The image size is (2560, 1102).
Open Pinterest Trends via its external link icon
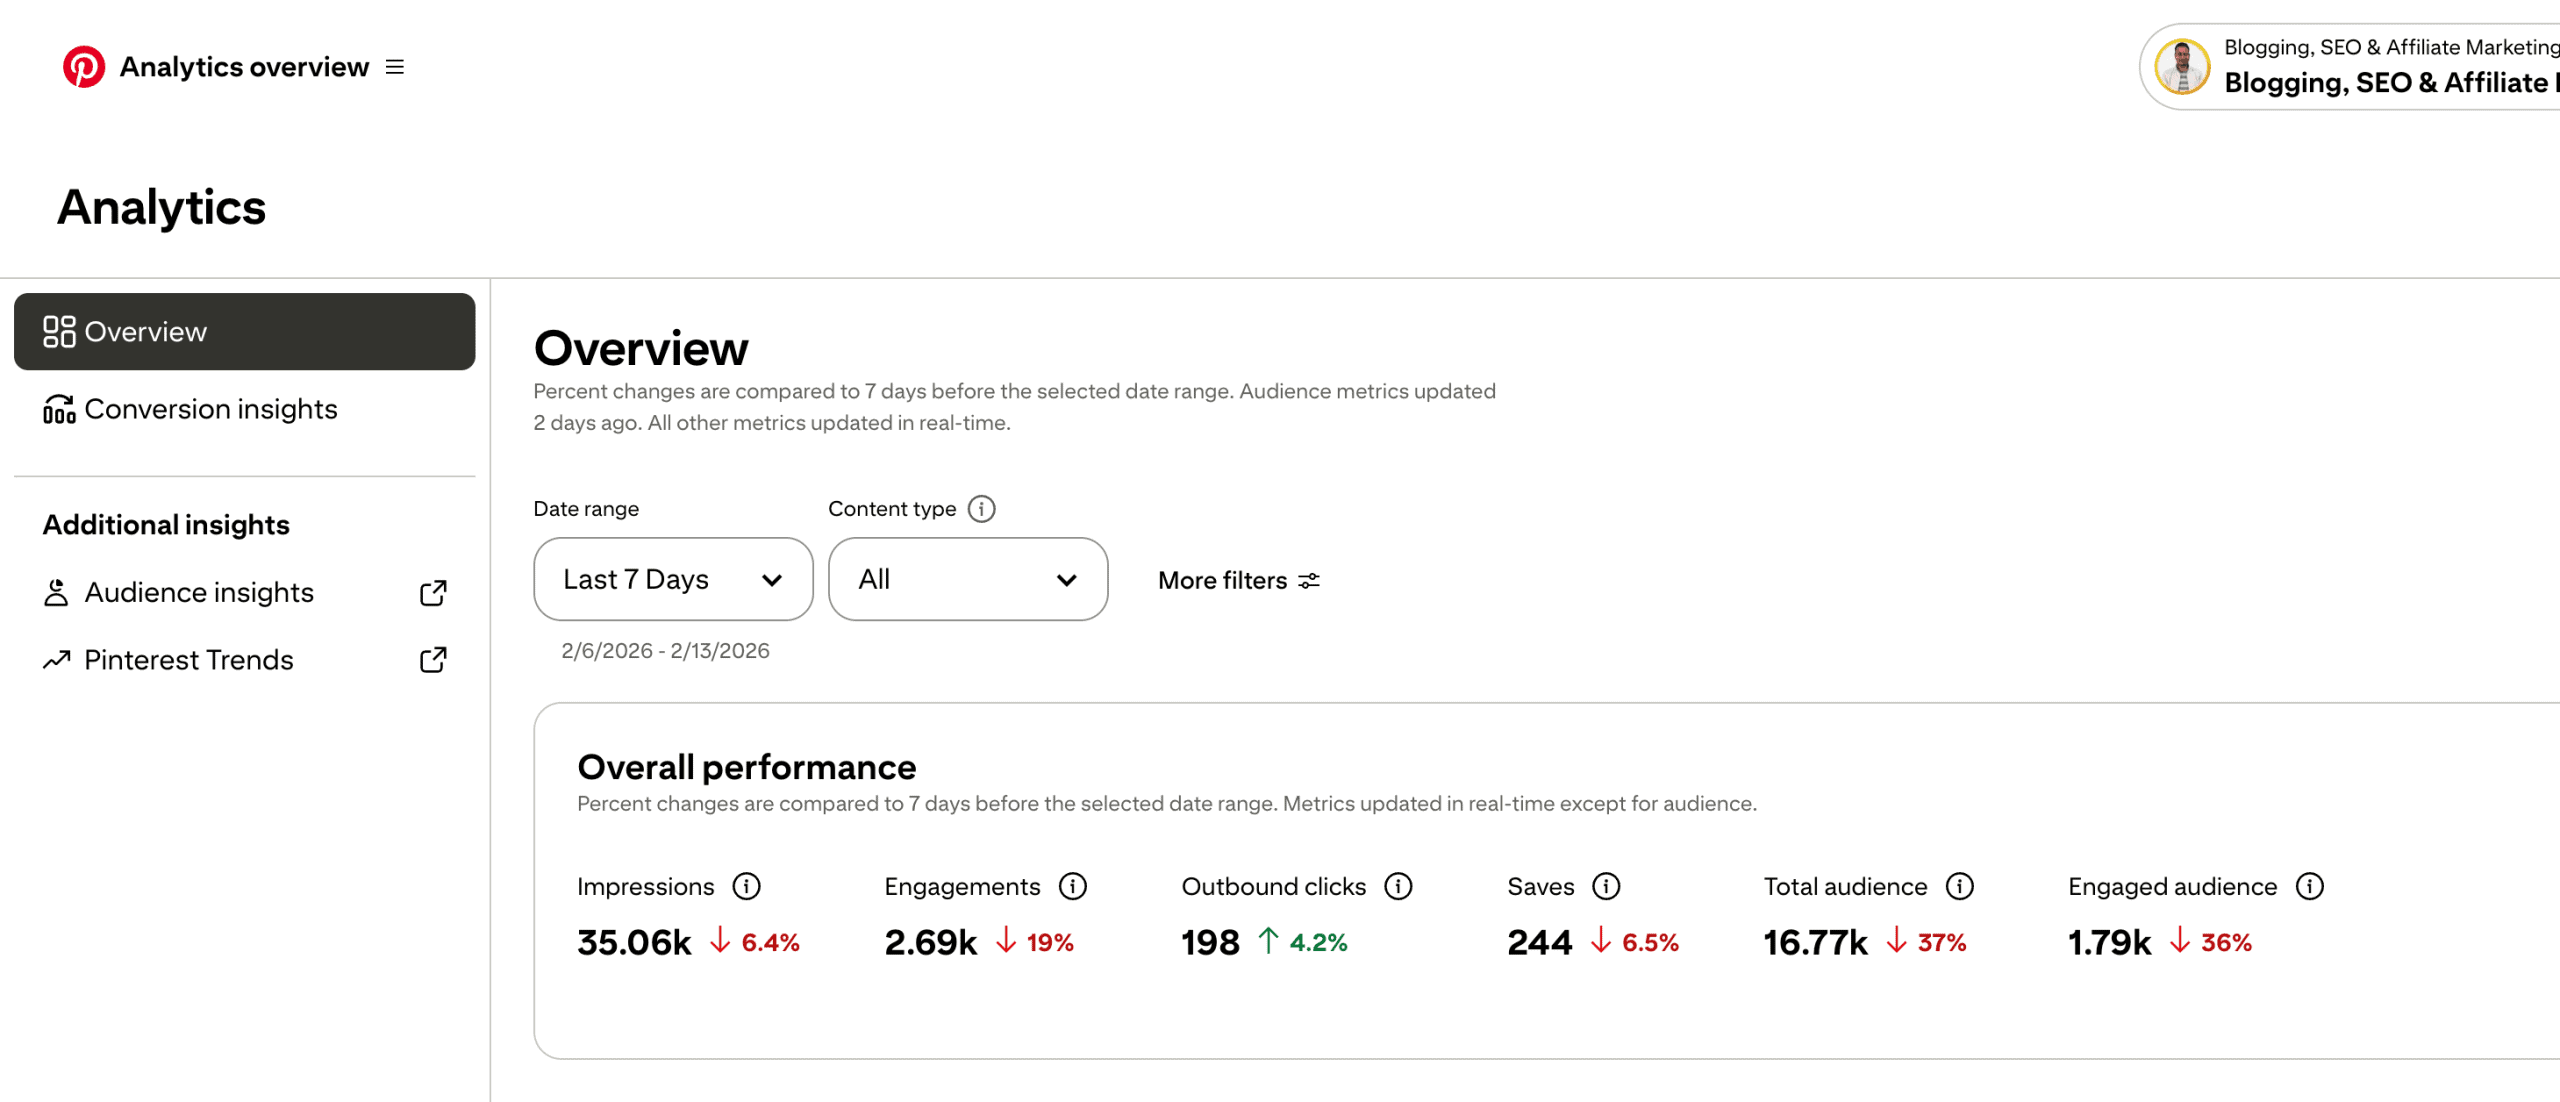432,660
